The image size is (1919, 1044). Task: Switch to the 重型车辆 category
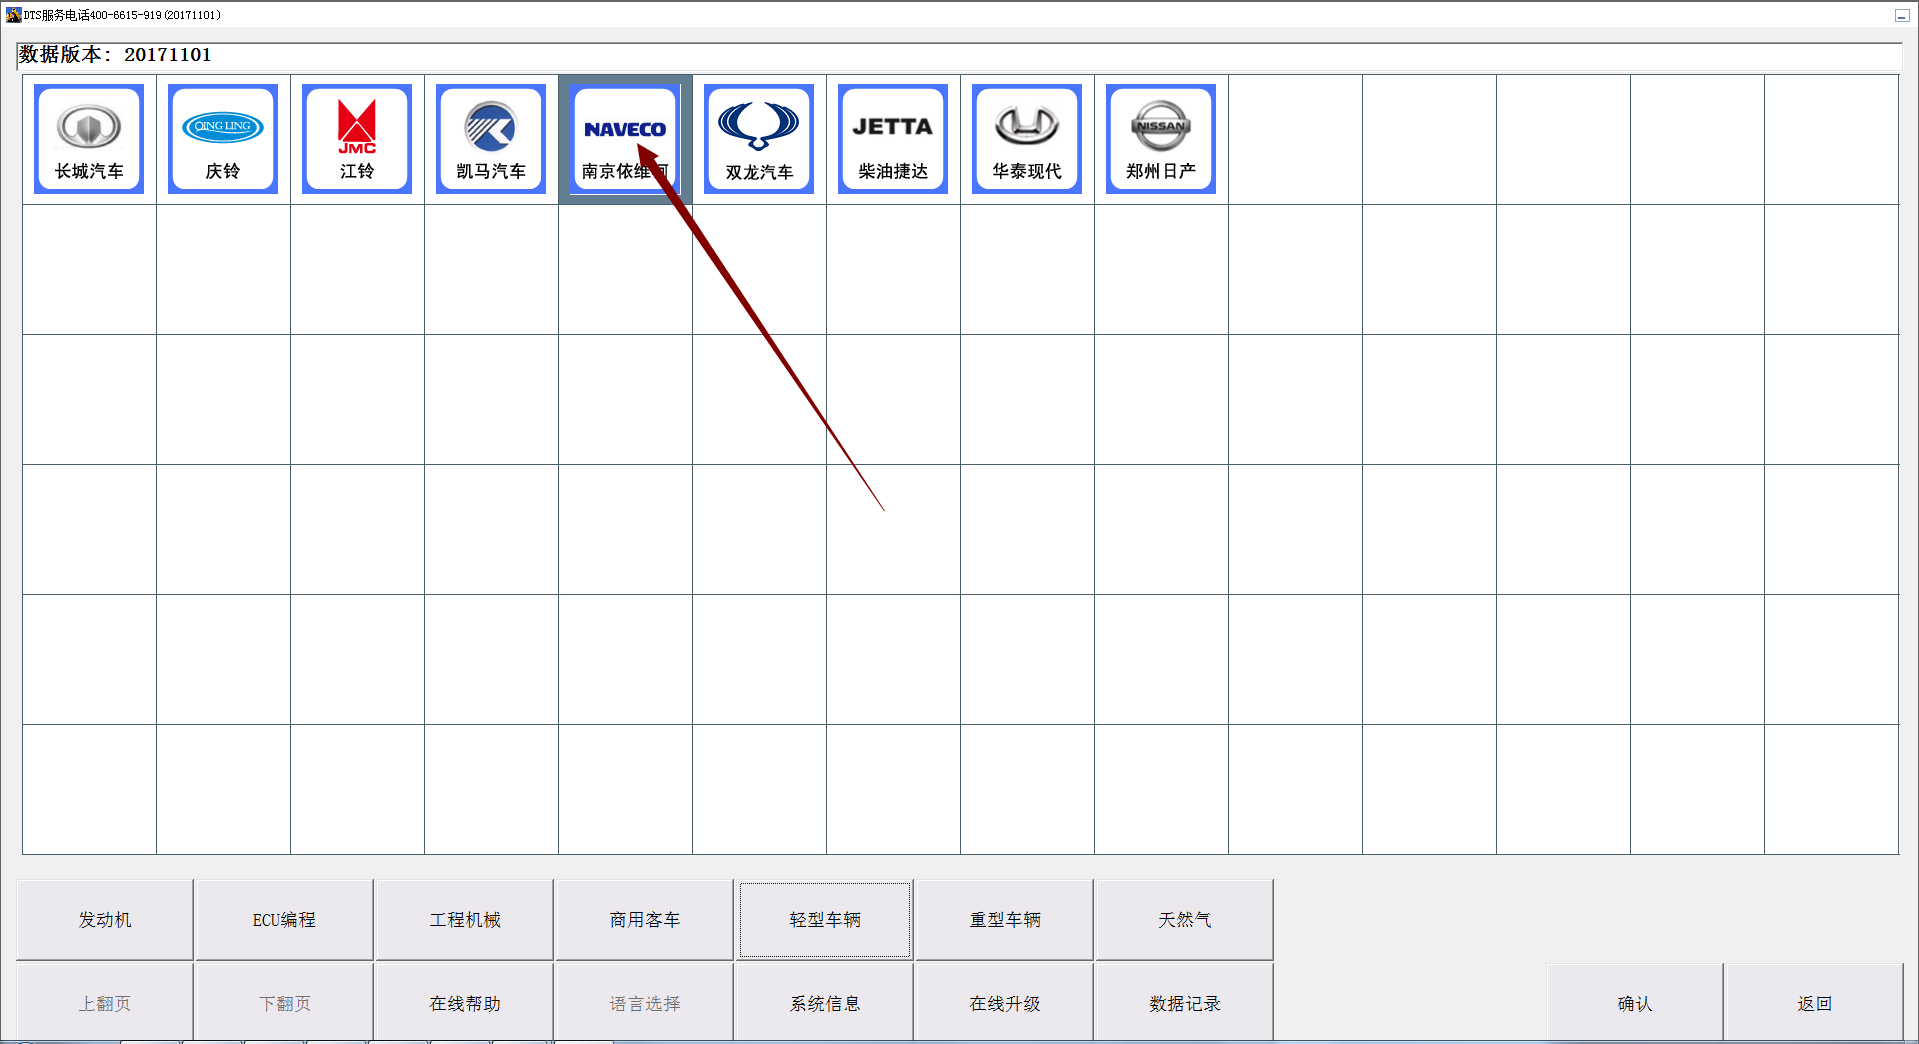[1005, 920]
